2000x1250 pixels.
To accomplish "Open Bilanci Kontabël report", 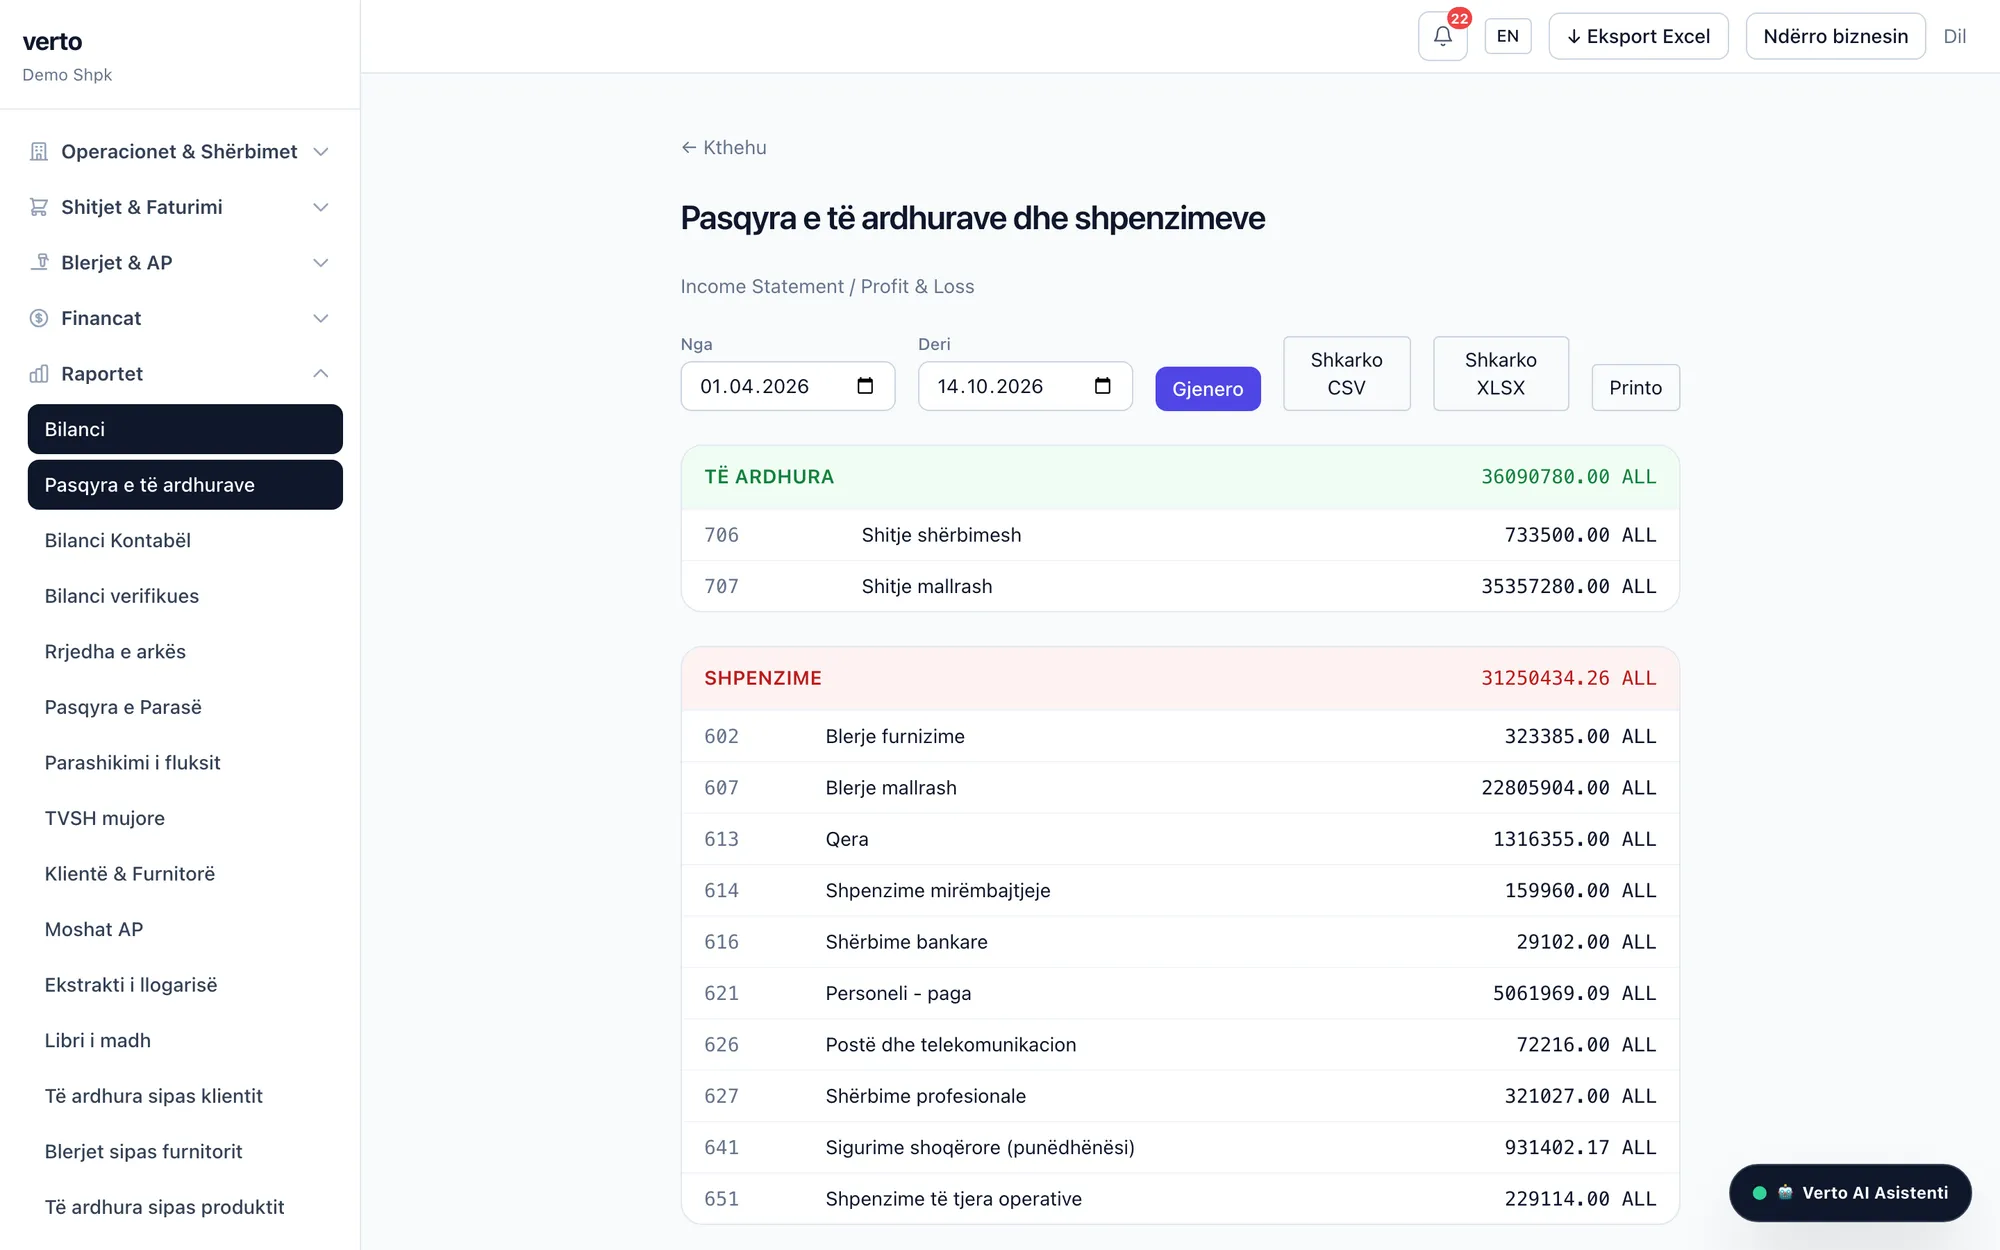I will [x=185, y=540].
